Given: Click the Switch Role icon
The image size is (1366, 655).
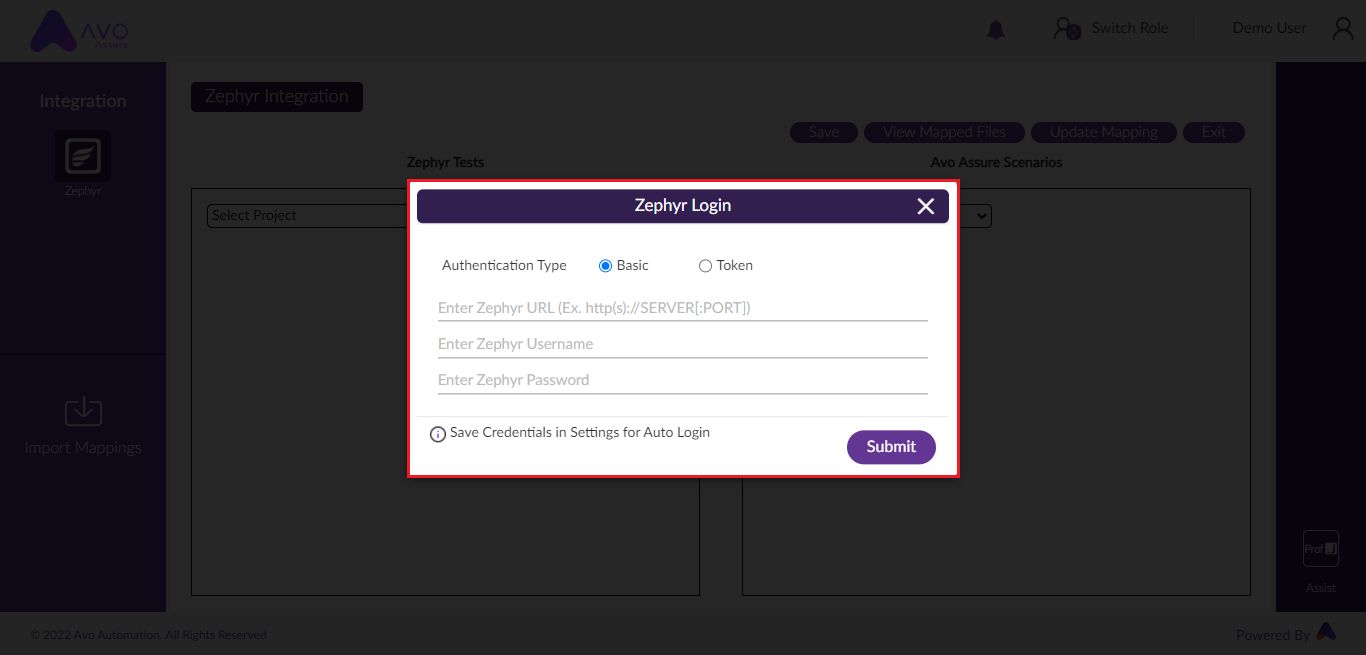Looking at the screenshot, I should point(1067,29).
